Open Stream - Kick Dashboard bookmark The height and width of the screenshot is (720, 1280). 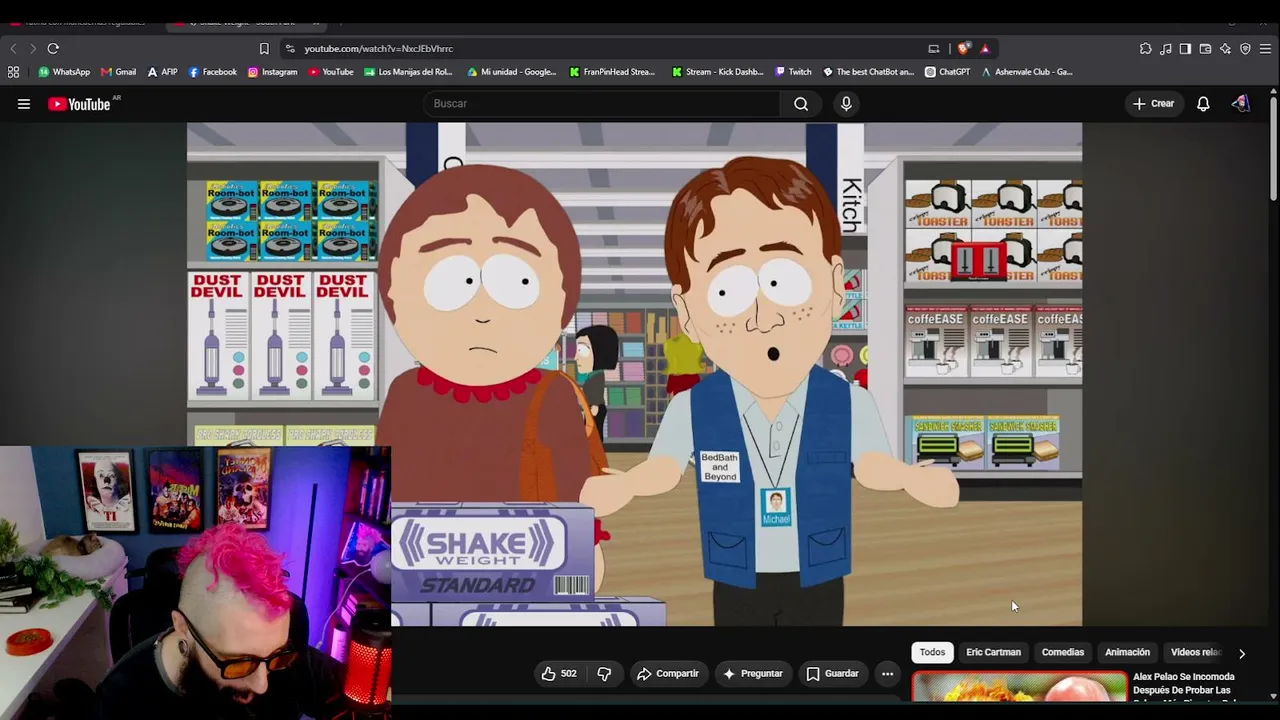718,72
